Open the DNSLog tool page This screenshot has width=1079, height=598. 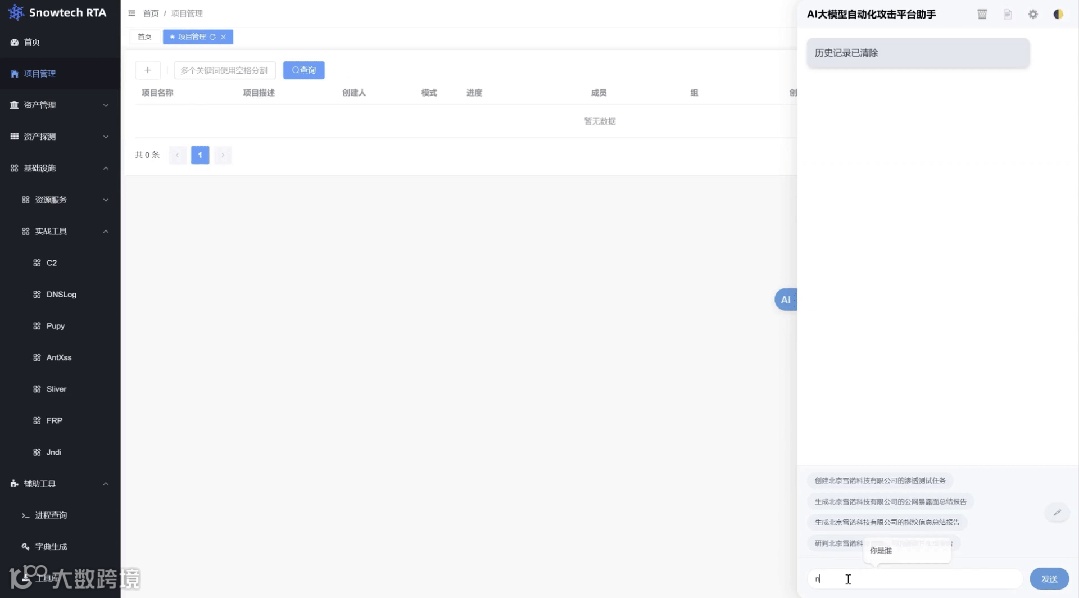[x=60, y=295]
